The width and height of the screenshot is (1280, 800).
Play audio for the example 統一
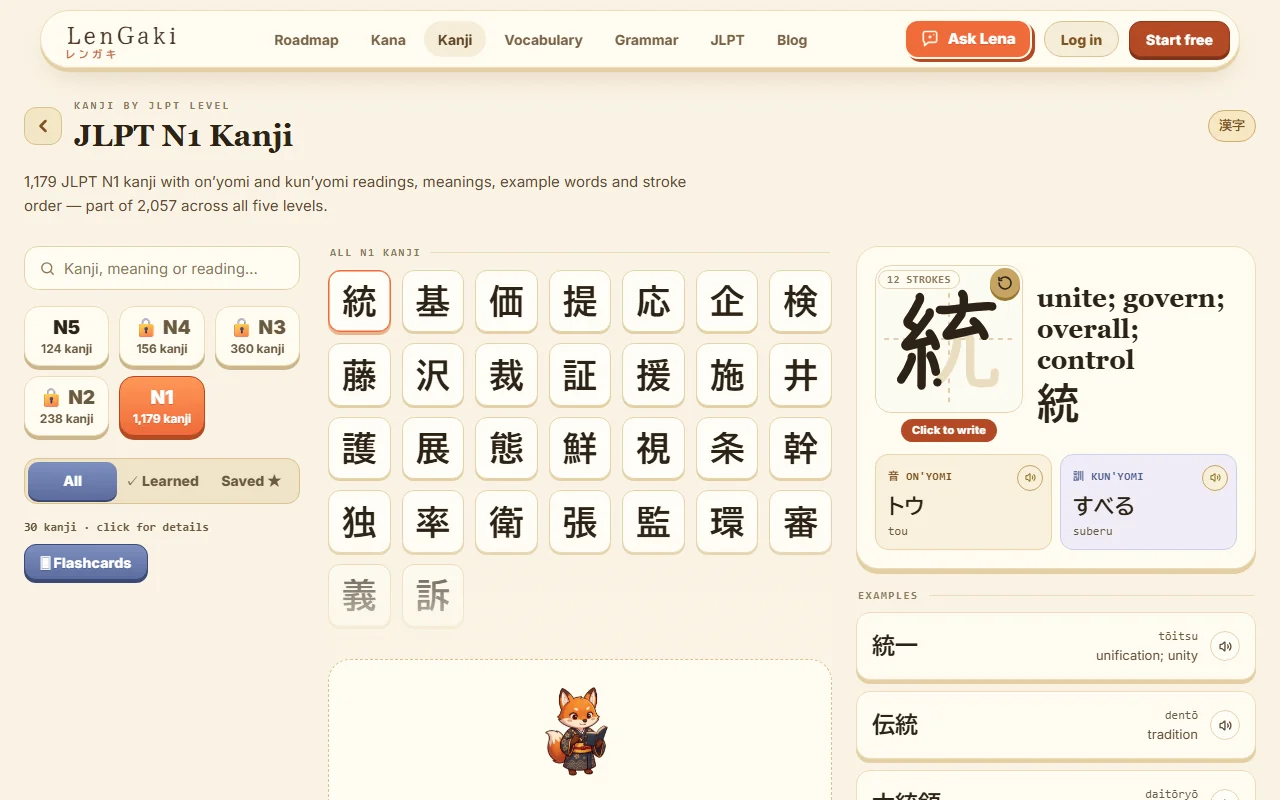pyautogui.click(x=1225, y=646)
